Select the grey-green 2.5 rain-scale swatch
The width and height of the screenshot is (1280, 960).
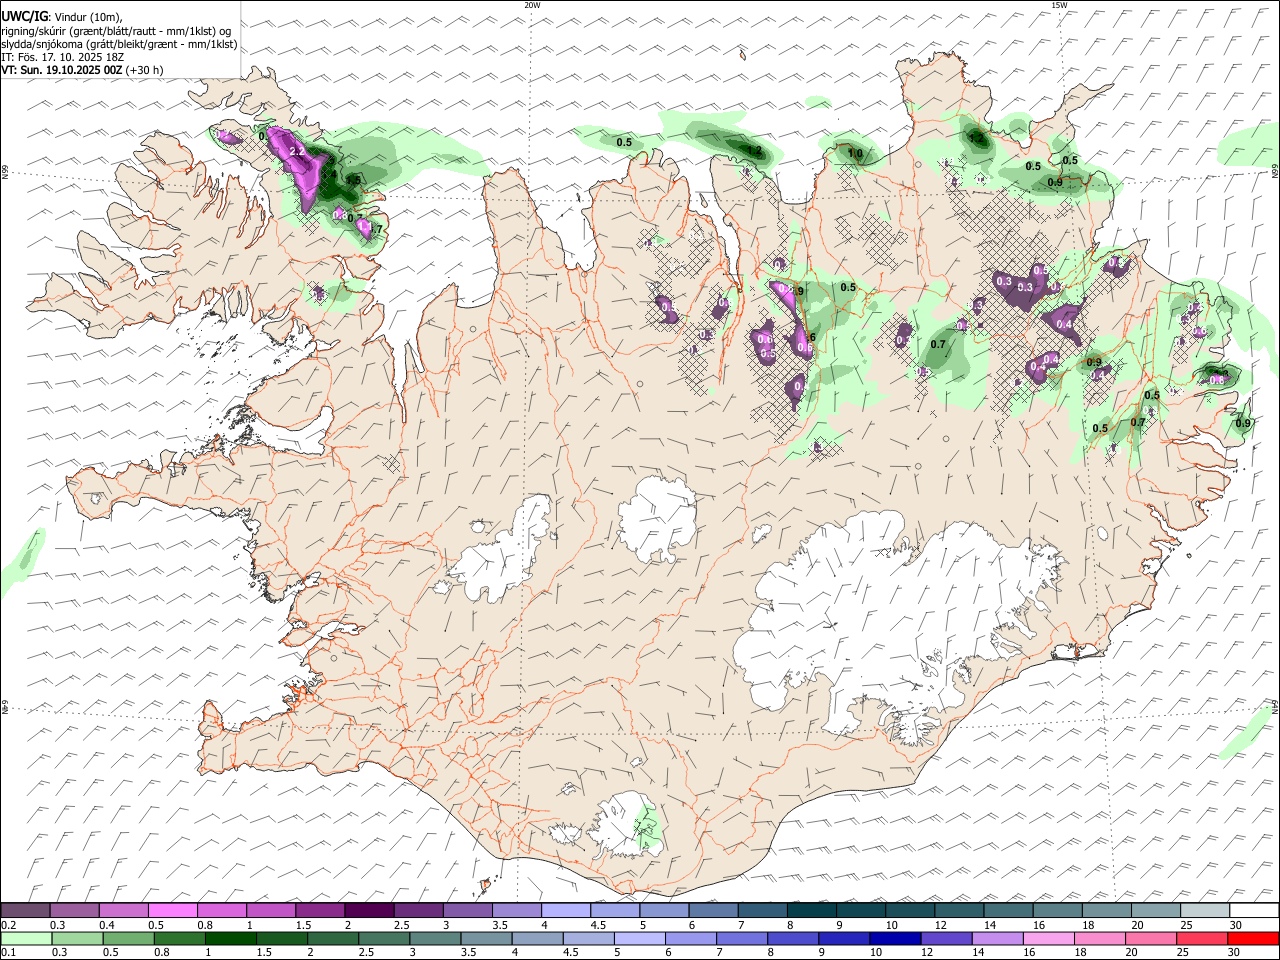(383, 938)
